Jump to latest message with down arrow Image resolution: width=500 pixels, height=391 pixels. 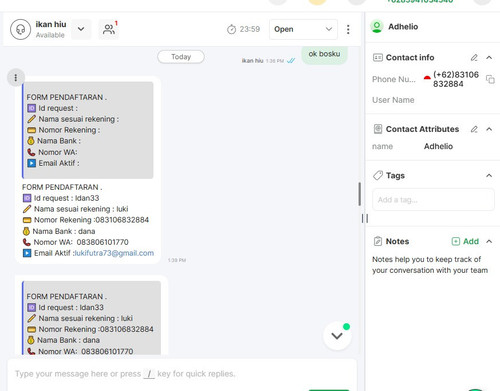337,336
